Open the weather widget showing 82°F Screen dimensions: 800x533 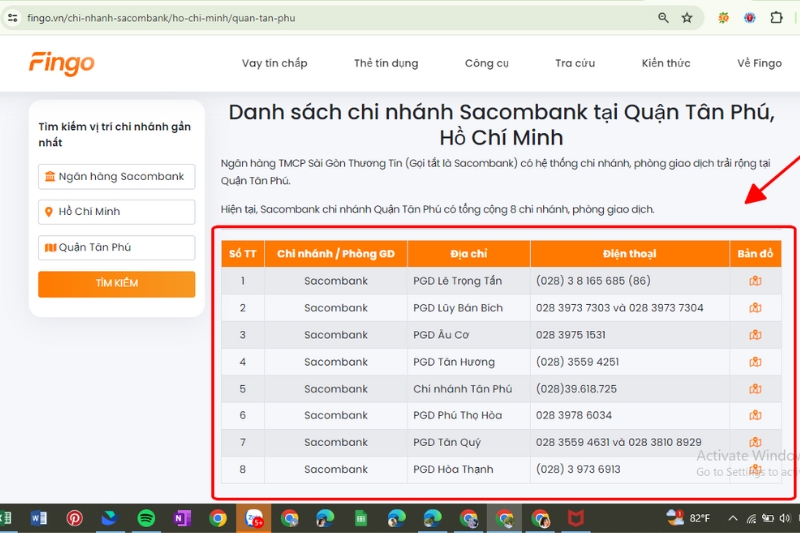tap(688, 518)
